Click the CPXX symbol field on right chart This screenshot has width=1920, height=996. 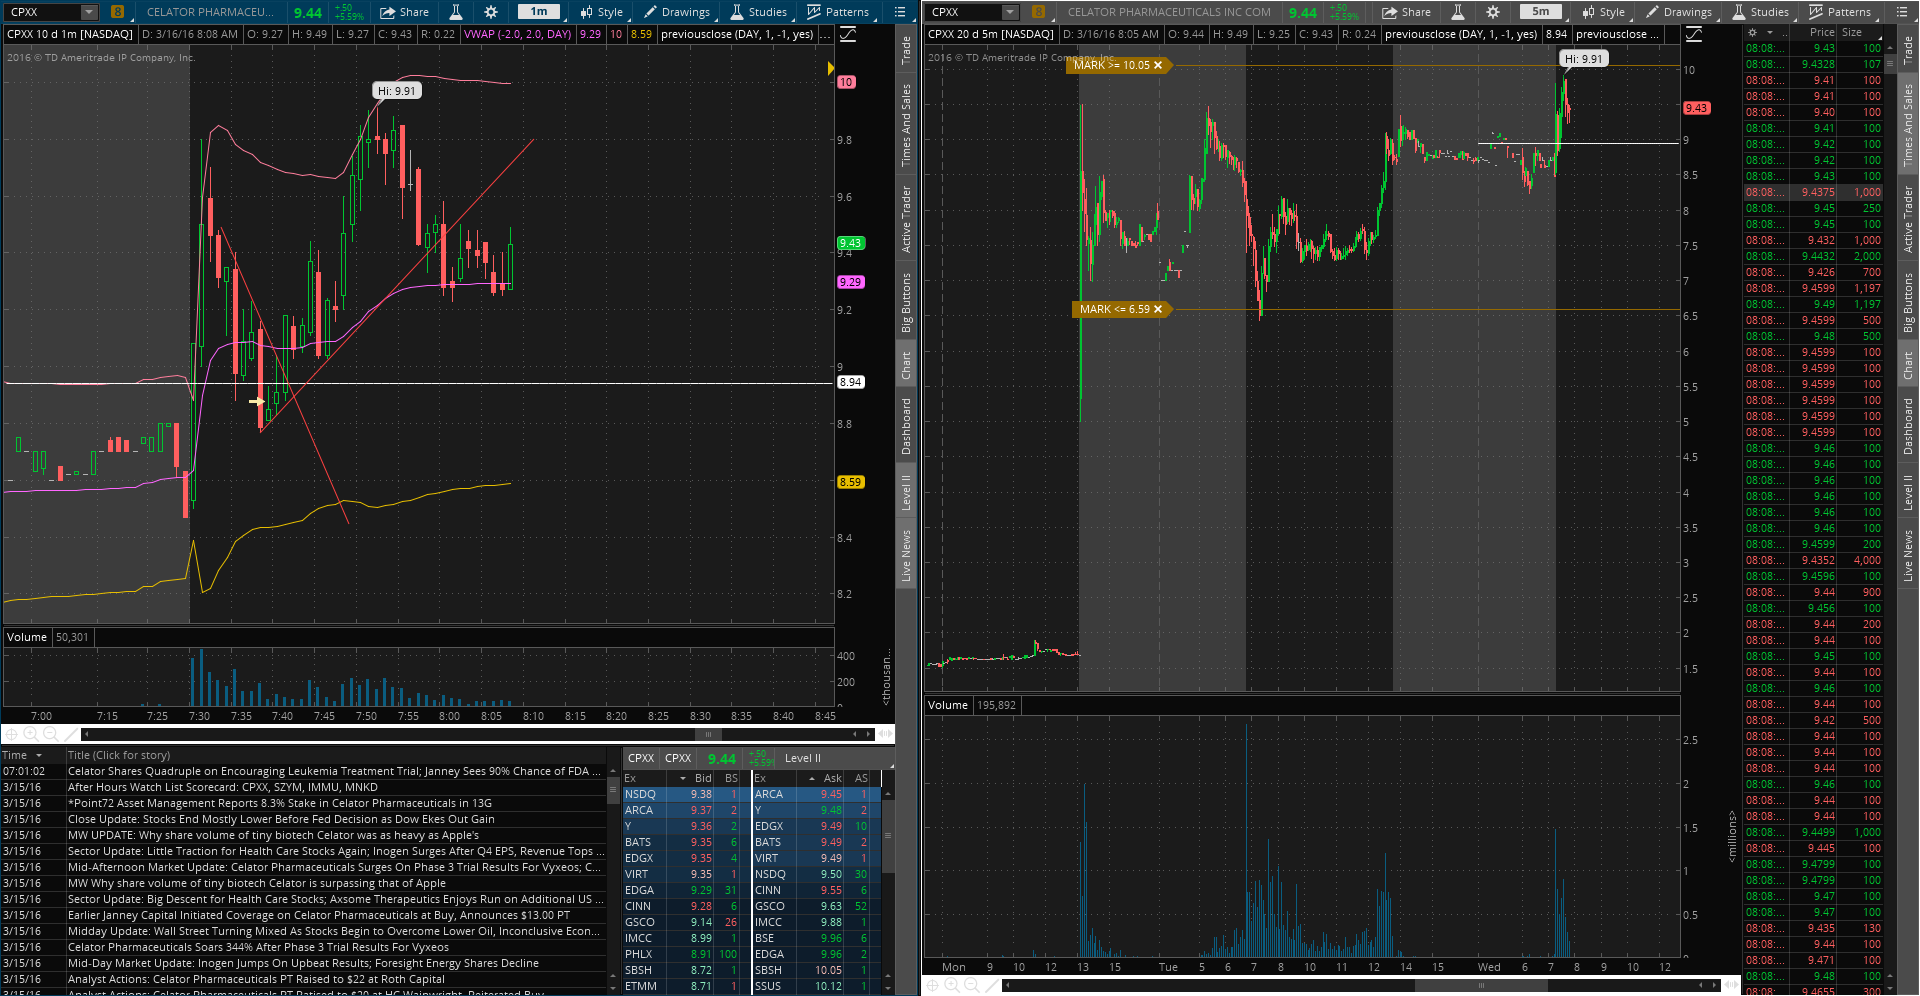coord(965,12)
